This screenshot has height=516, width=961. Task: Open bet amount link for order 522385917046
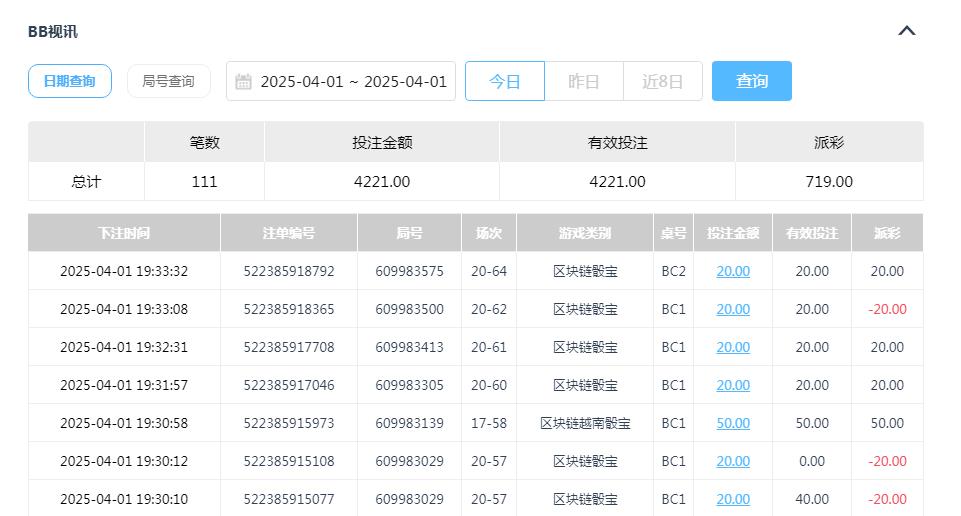click(x=732, y=385)
